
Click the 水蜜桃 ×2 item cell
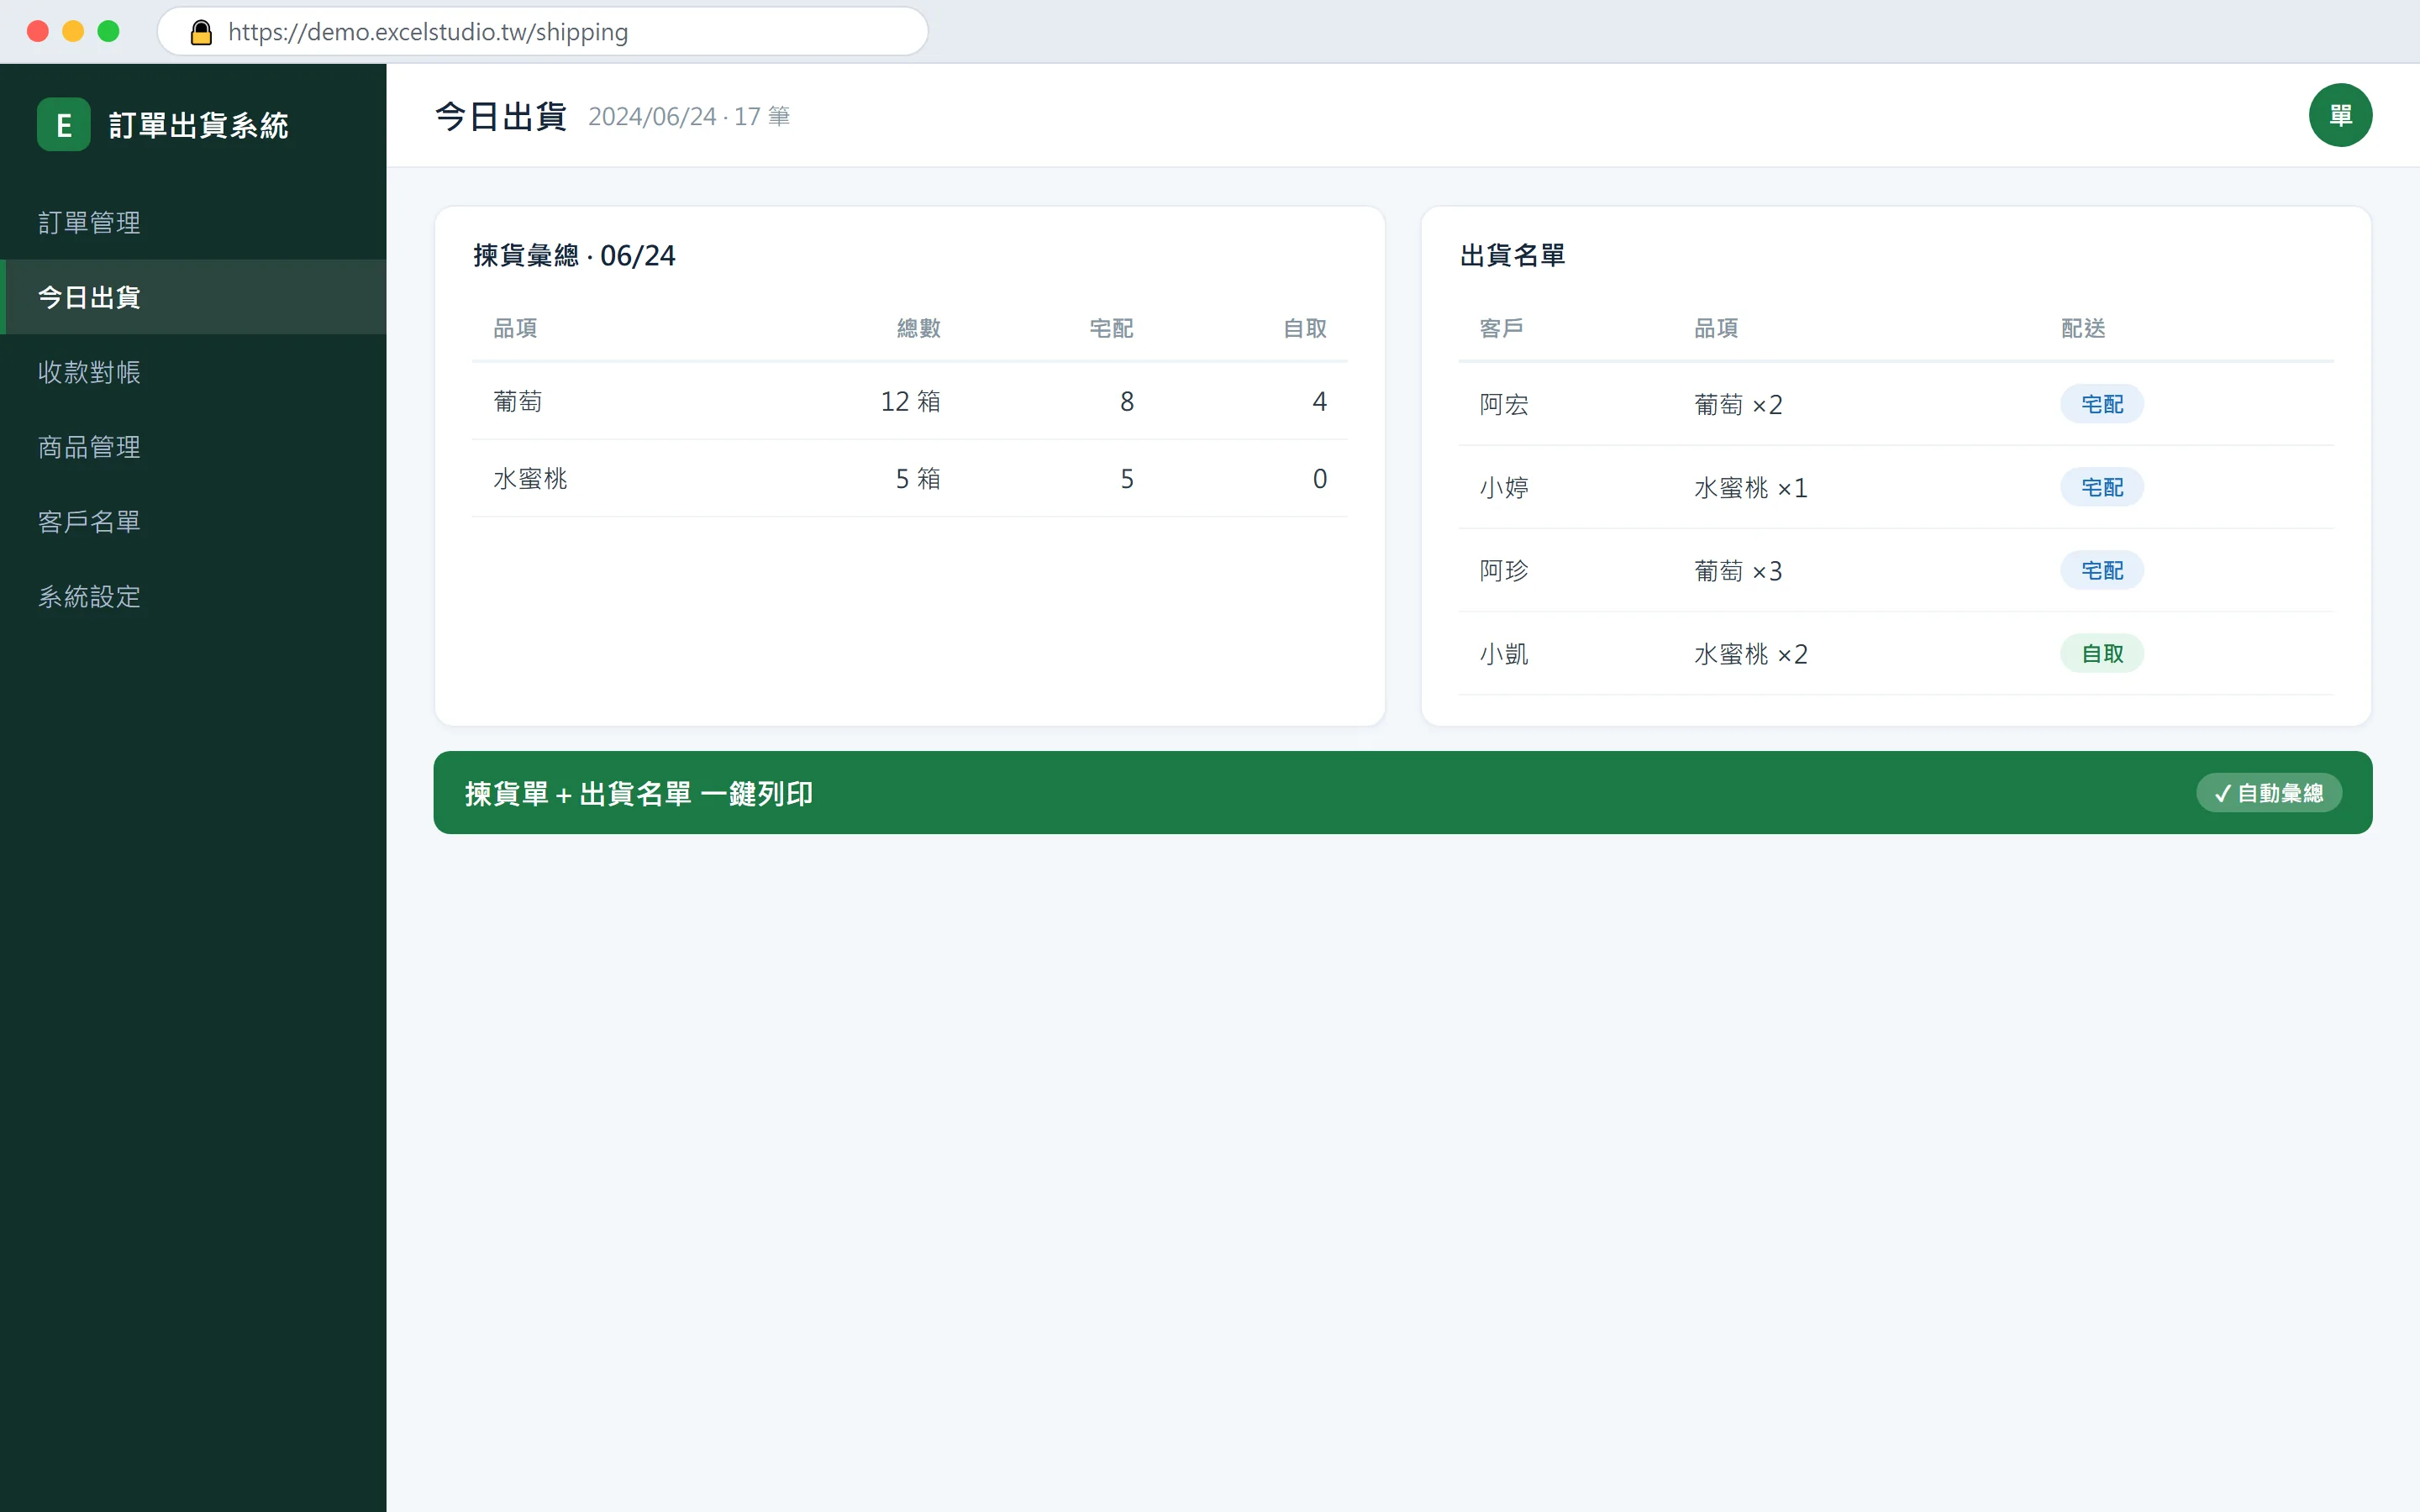click(1751, 653)
